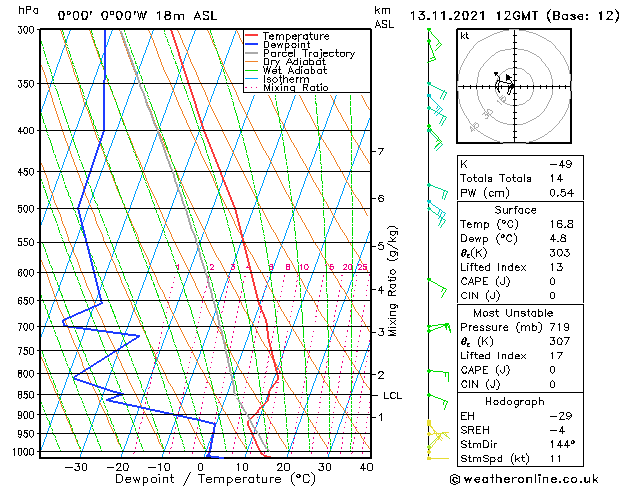Click the StmSpd (kt) value 11
Image resolution: width=629 pixels, height=486 pixels.
pos(556,459)
